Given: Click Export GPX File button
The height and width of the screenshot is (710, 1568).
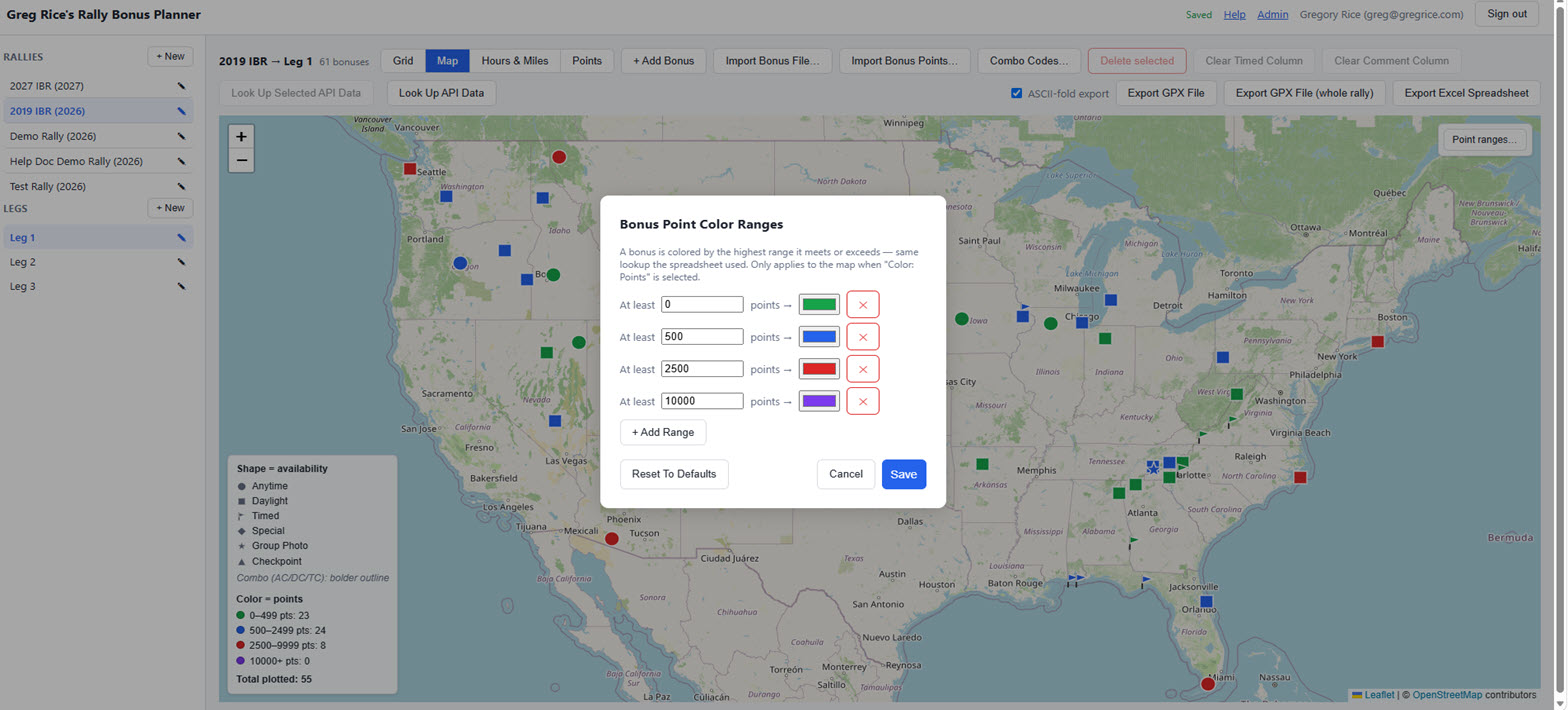Looking at the screenshot, I should pyautogui.click(x=1166, y=93).
